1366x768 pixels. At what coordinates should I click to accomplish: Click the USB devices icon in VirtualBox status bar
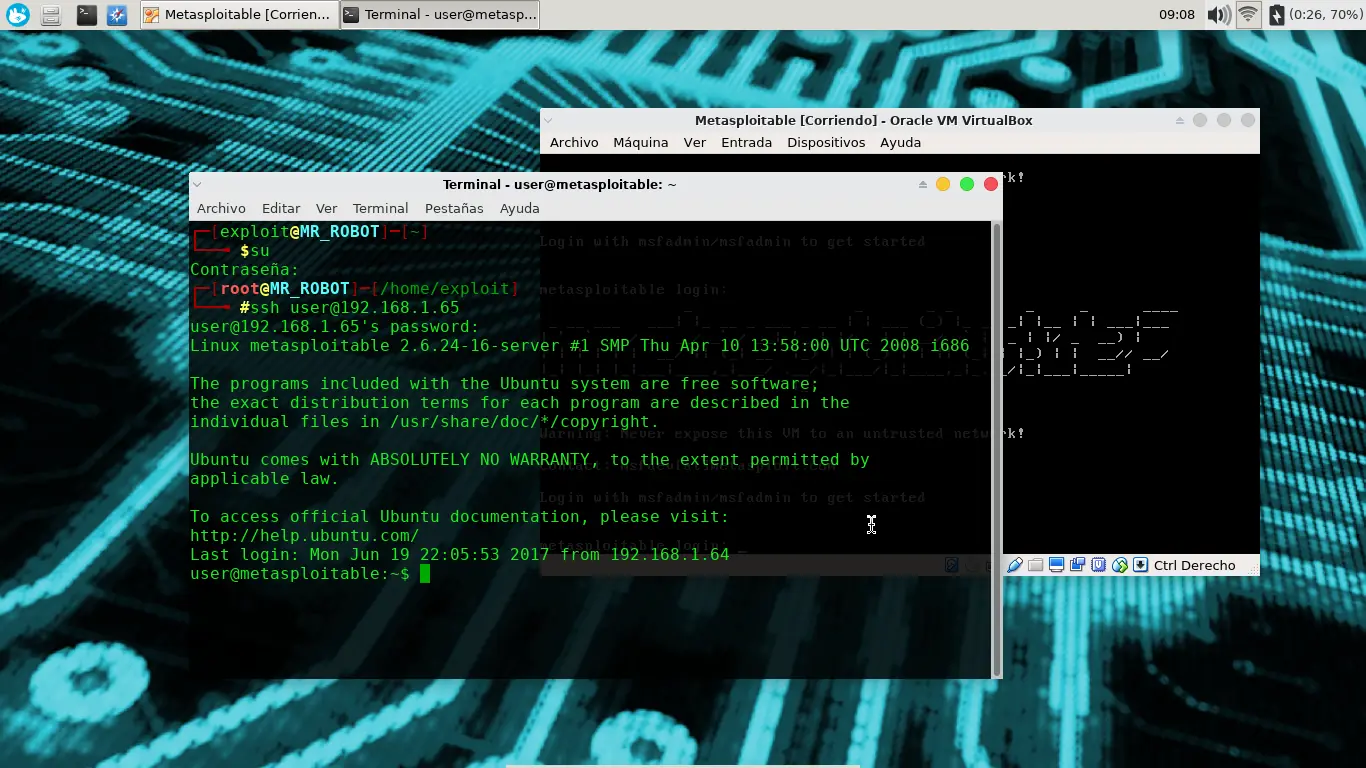(1014, 566)
